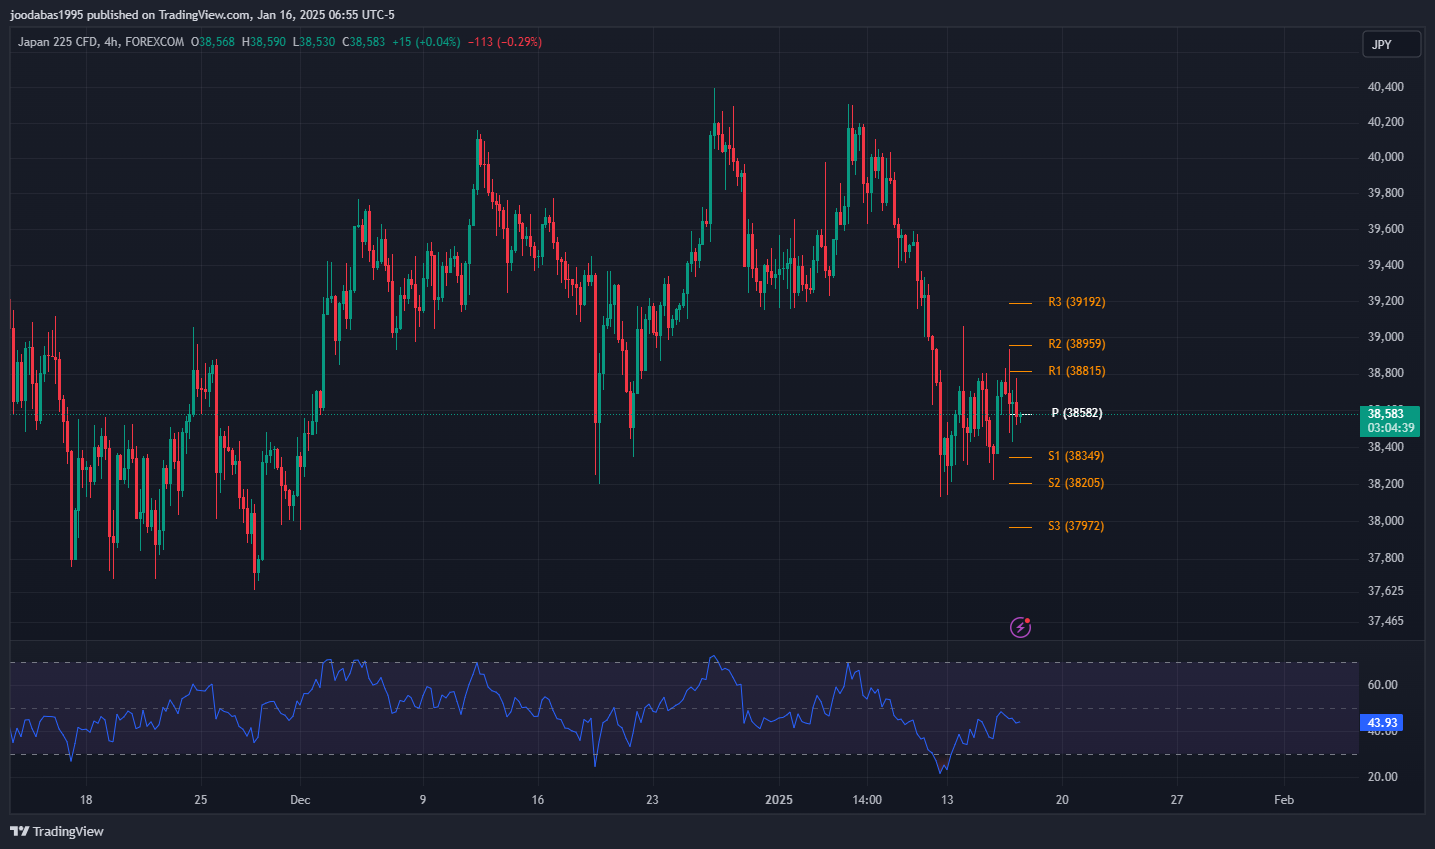The image size is (1435, 849).
Task: Select the R2 (38959) resistance label
Action: click(x=1076, y=344)
